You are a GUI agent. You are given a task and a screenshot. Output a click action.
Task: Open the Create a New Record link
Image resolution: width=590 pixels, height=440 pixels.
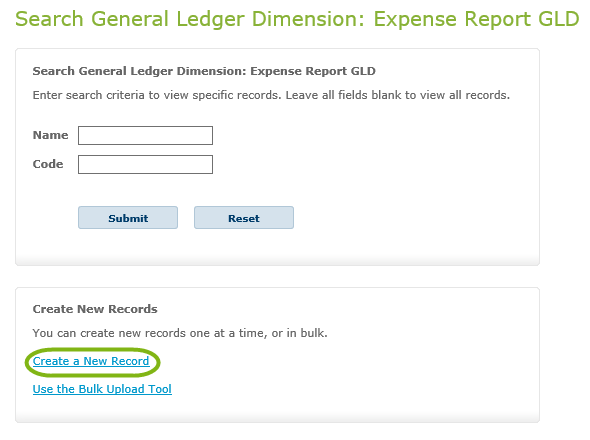91,361
